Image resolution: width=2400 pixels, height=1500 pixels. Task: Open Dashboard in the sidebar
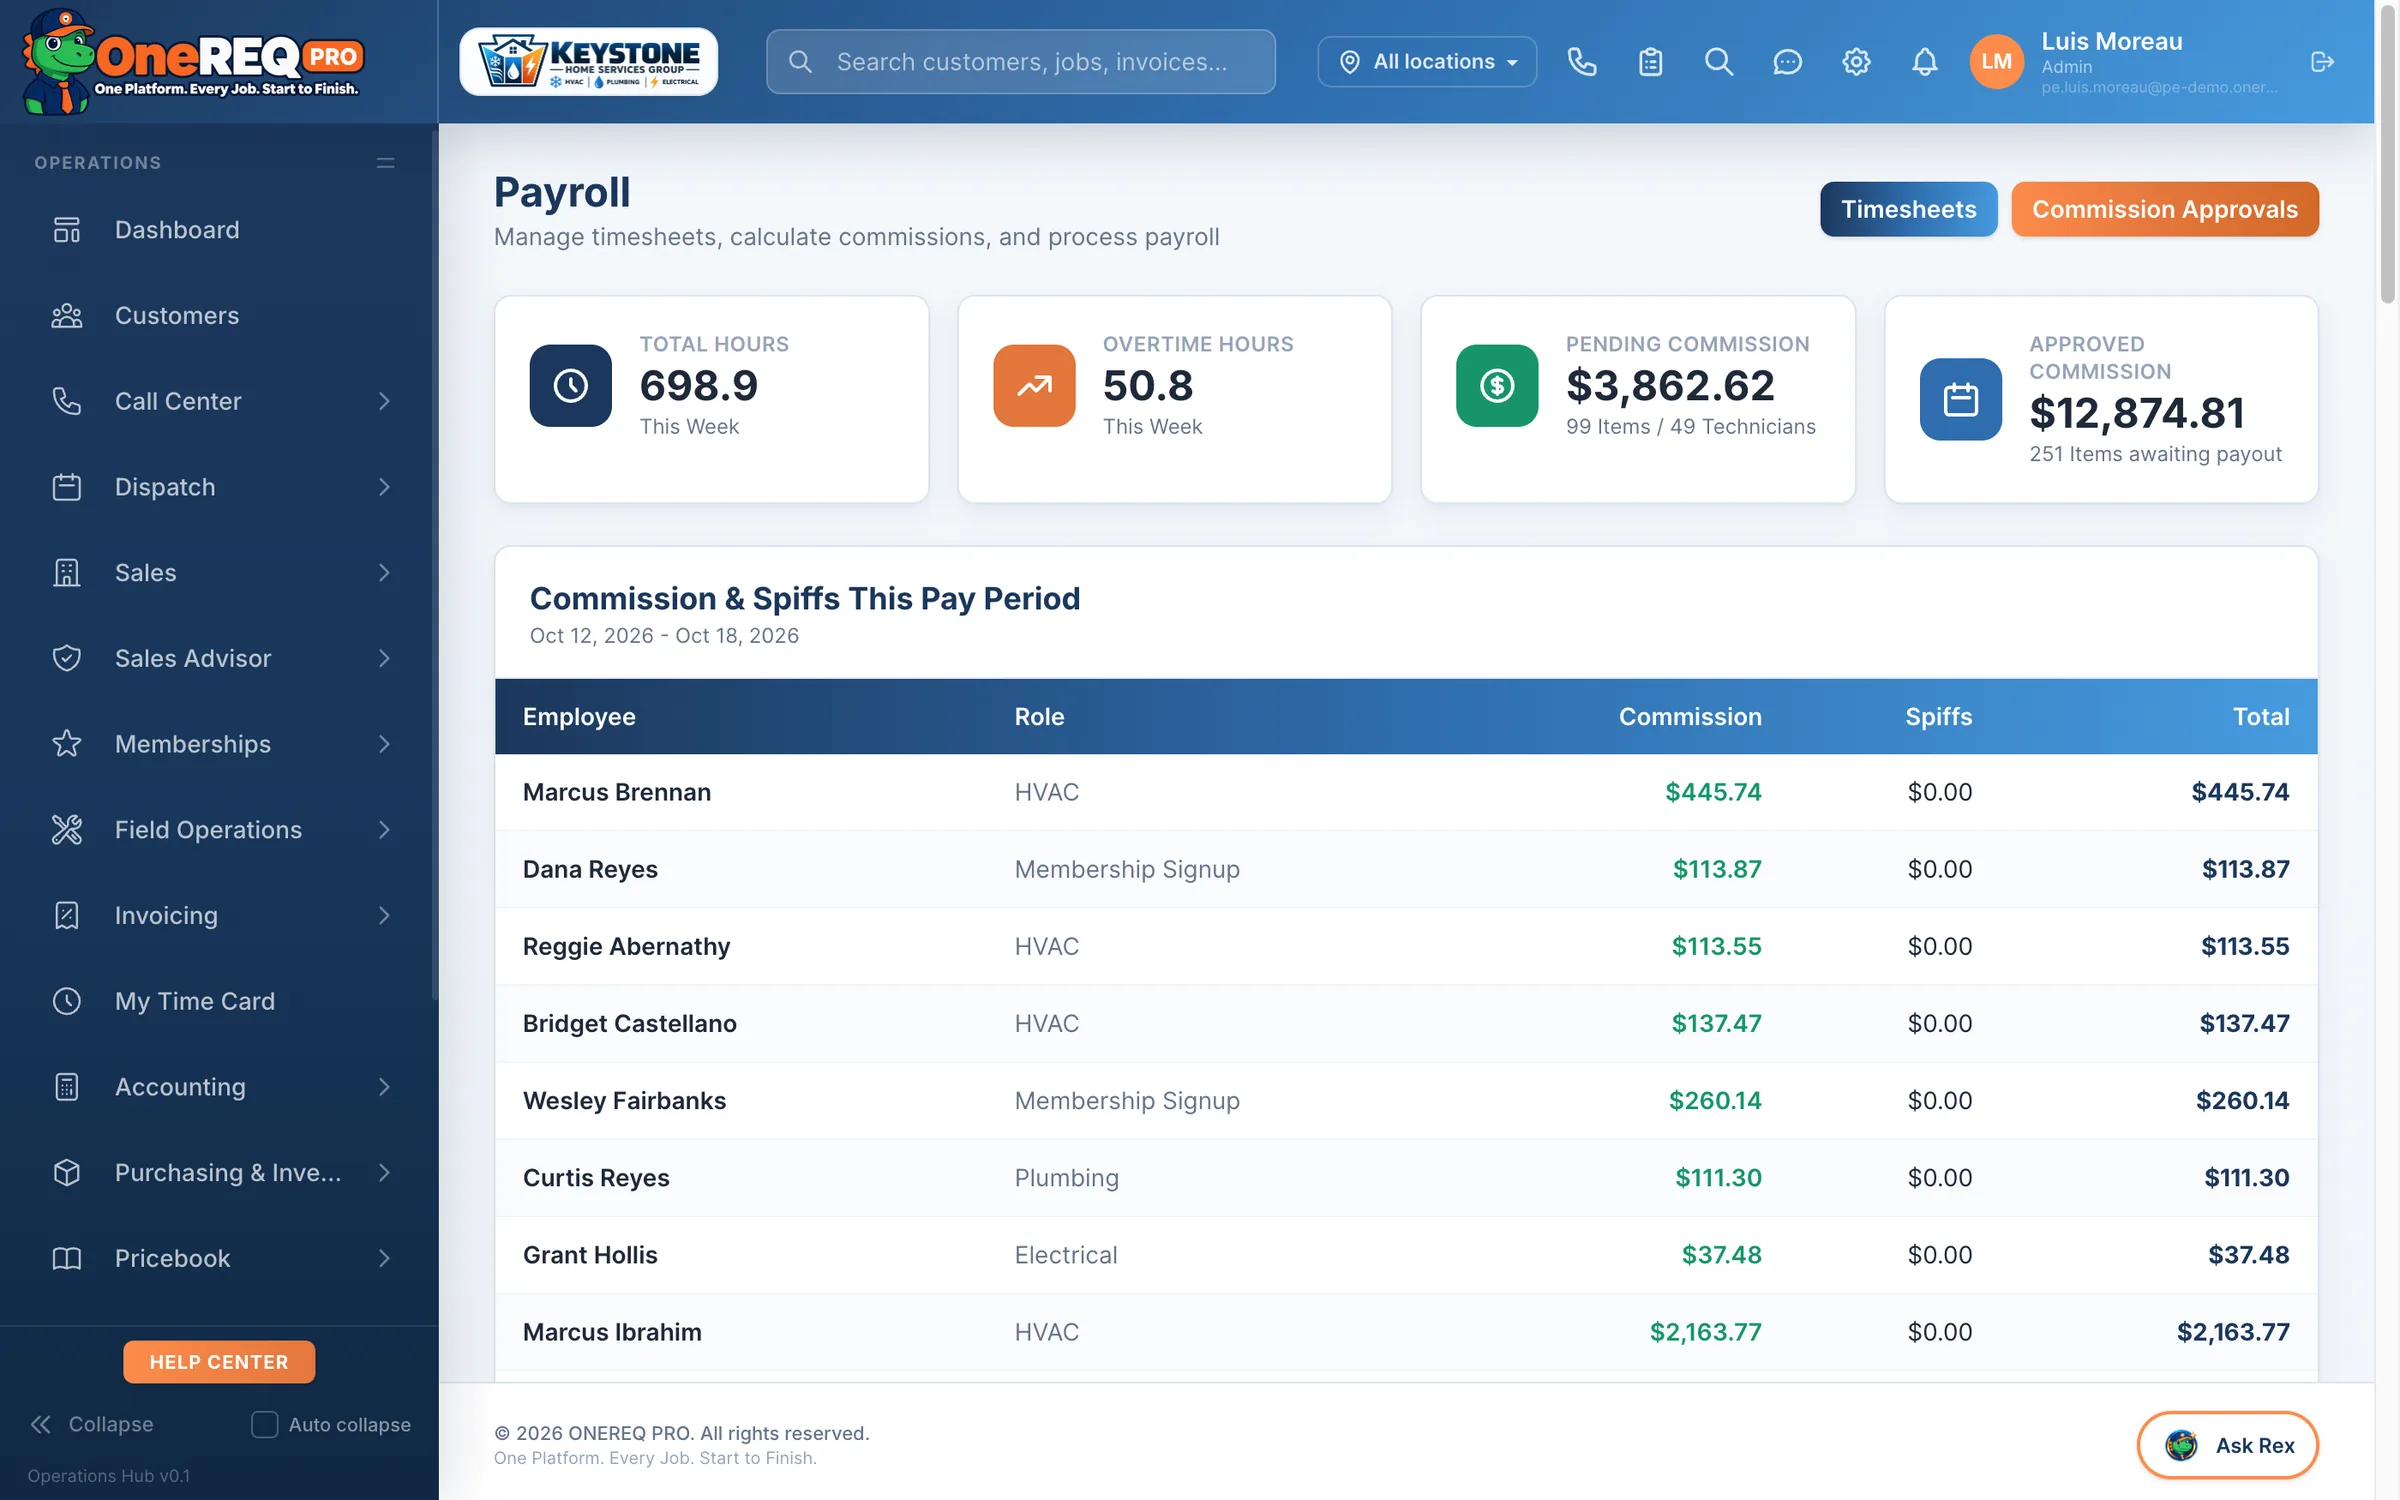219,230
